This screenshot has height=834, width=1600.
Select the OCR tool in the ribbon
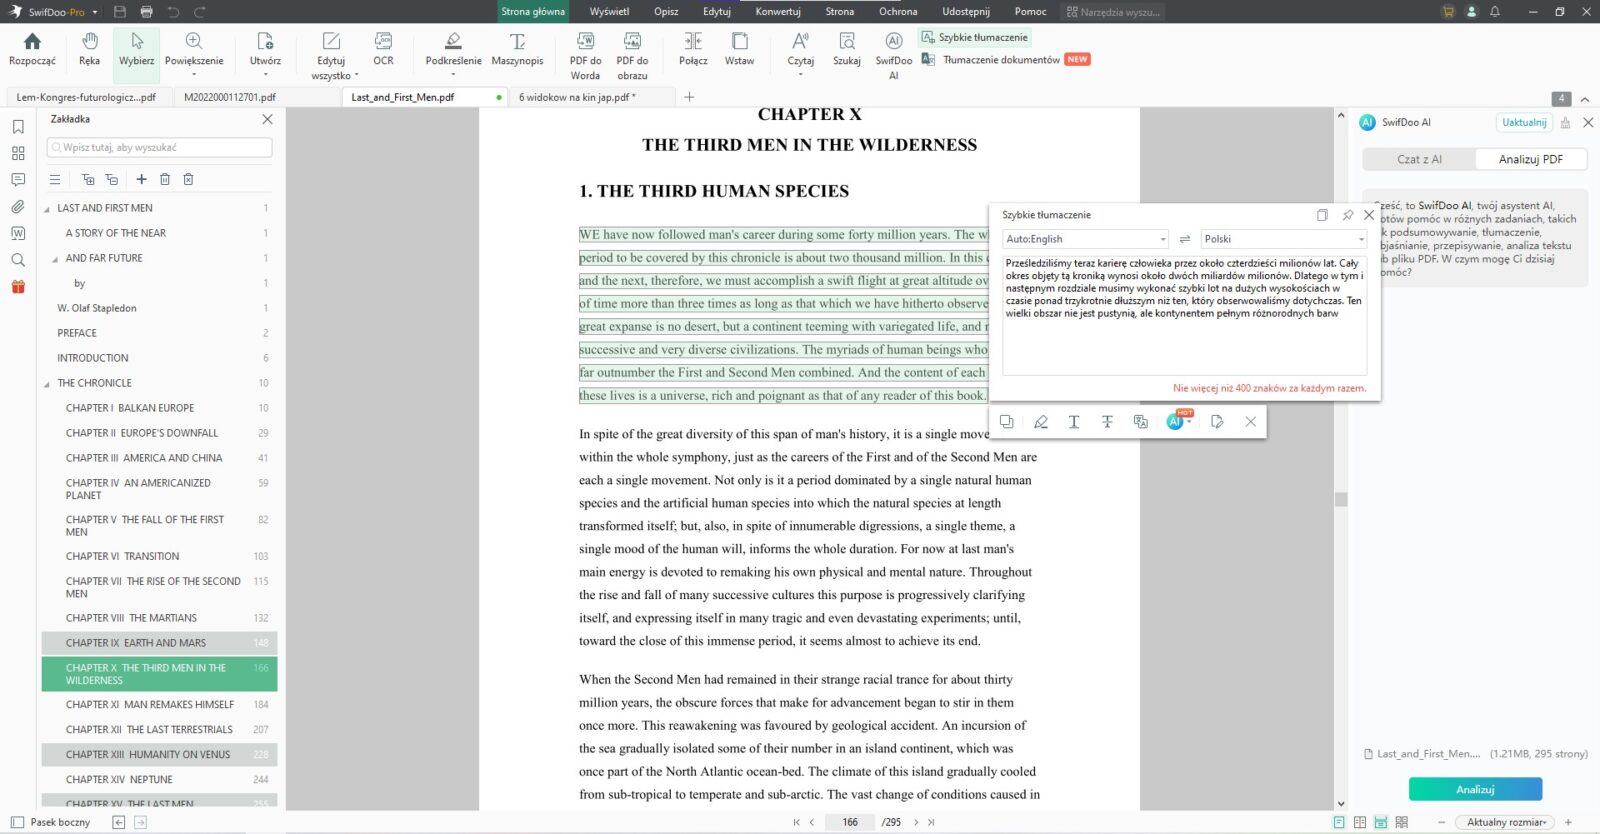(x=383, y=49)
